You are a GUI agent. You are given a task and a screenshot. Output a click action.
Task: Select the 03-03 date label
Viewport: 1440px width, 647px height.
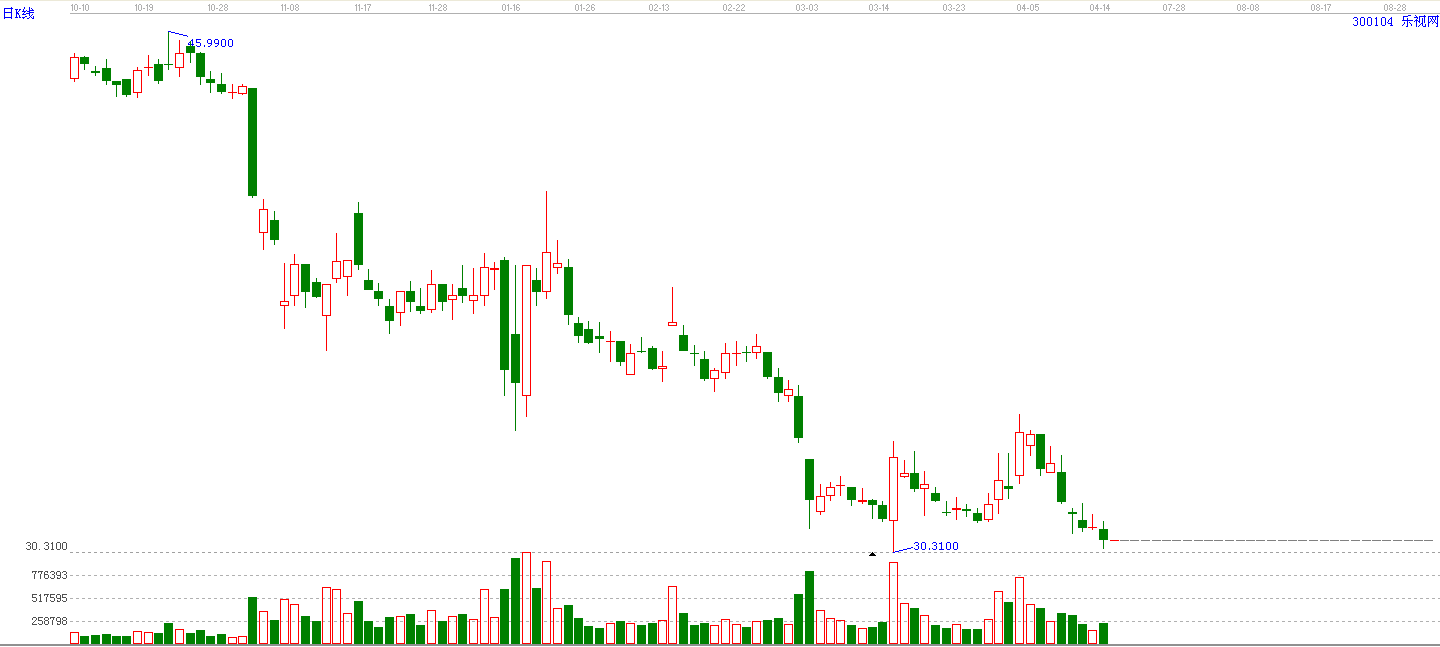click(806, 7)
